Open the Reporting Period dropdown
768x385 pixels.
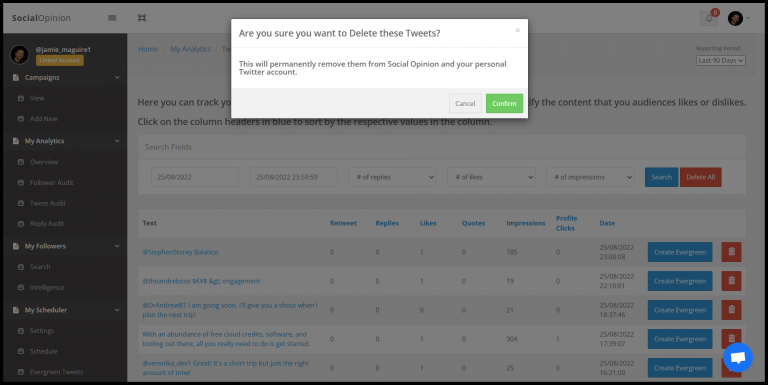tap(720, 60)
